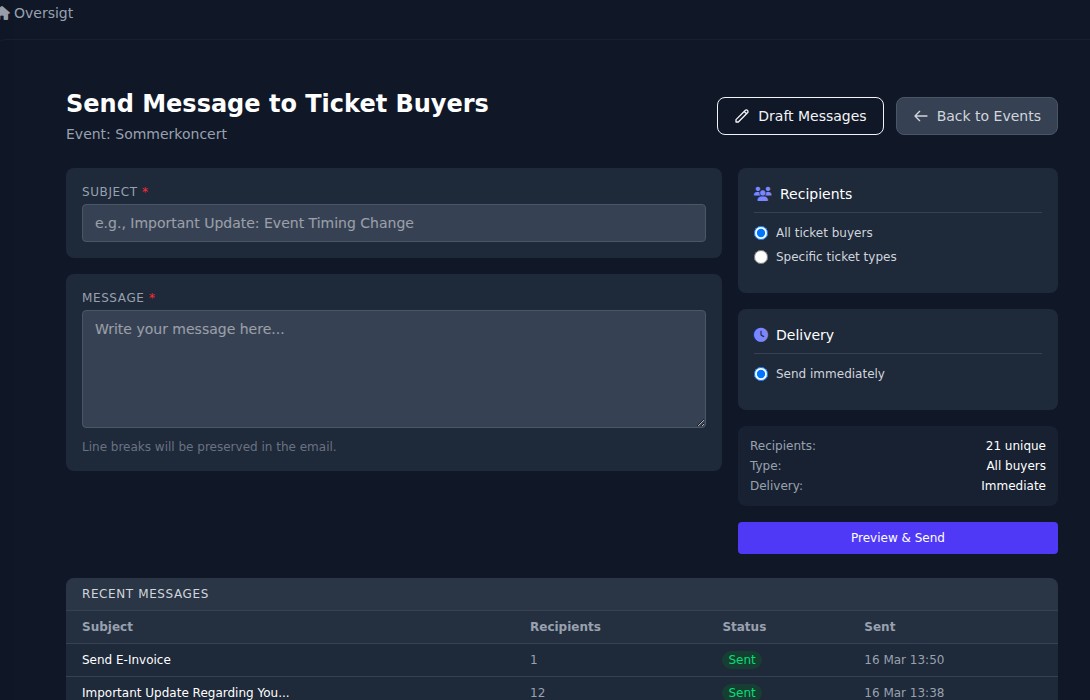The image size is (1090, 700).
Task: Go Back to Events
Action: [x=977, y=116]
